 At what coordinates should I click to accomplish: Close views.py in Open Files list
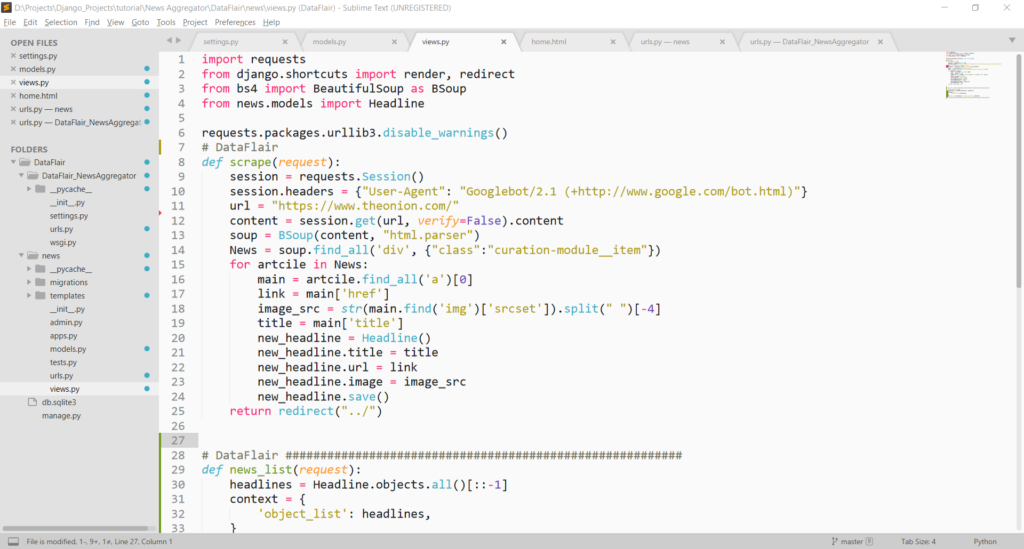tap(13, 83)
